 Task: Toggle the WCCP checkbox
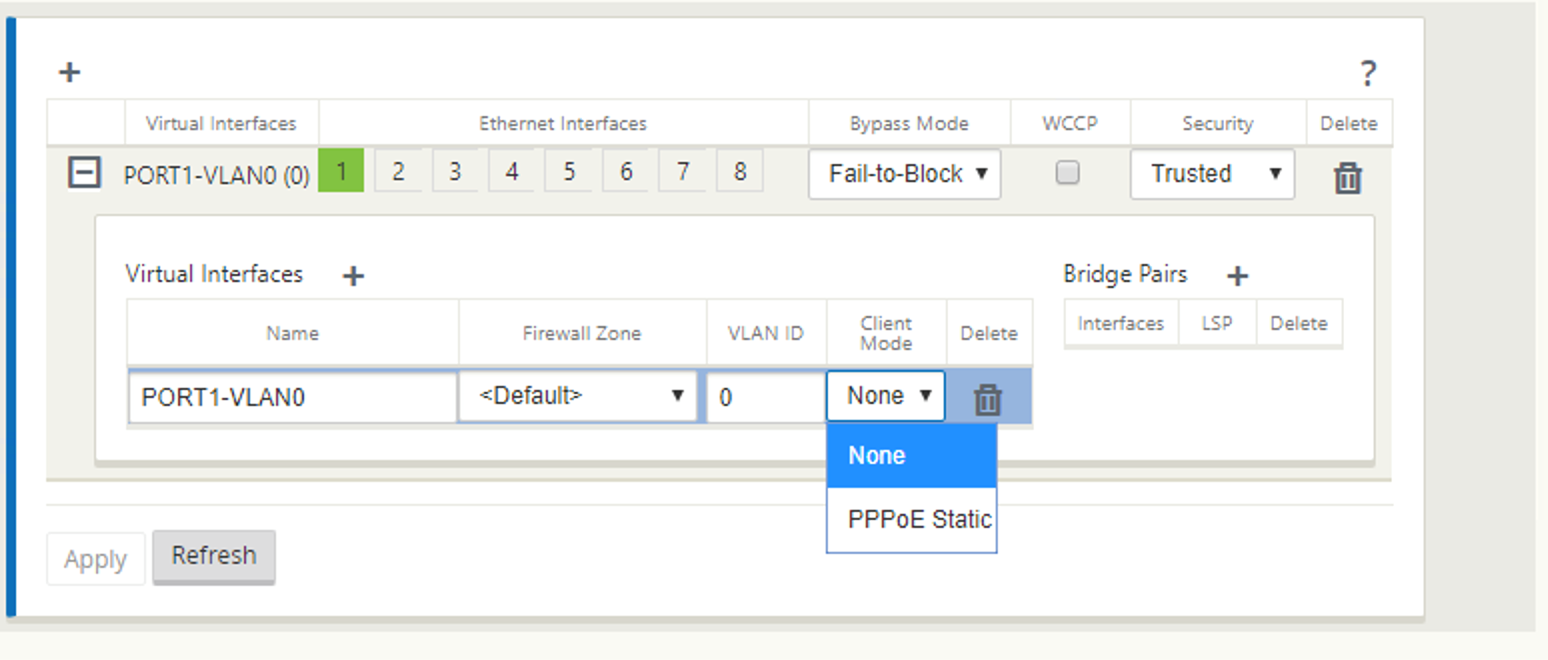pyautogui.click(x=1068, y=173)
